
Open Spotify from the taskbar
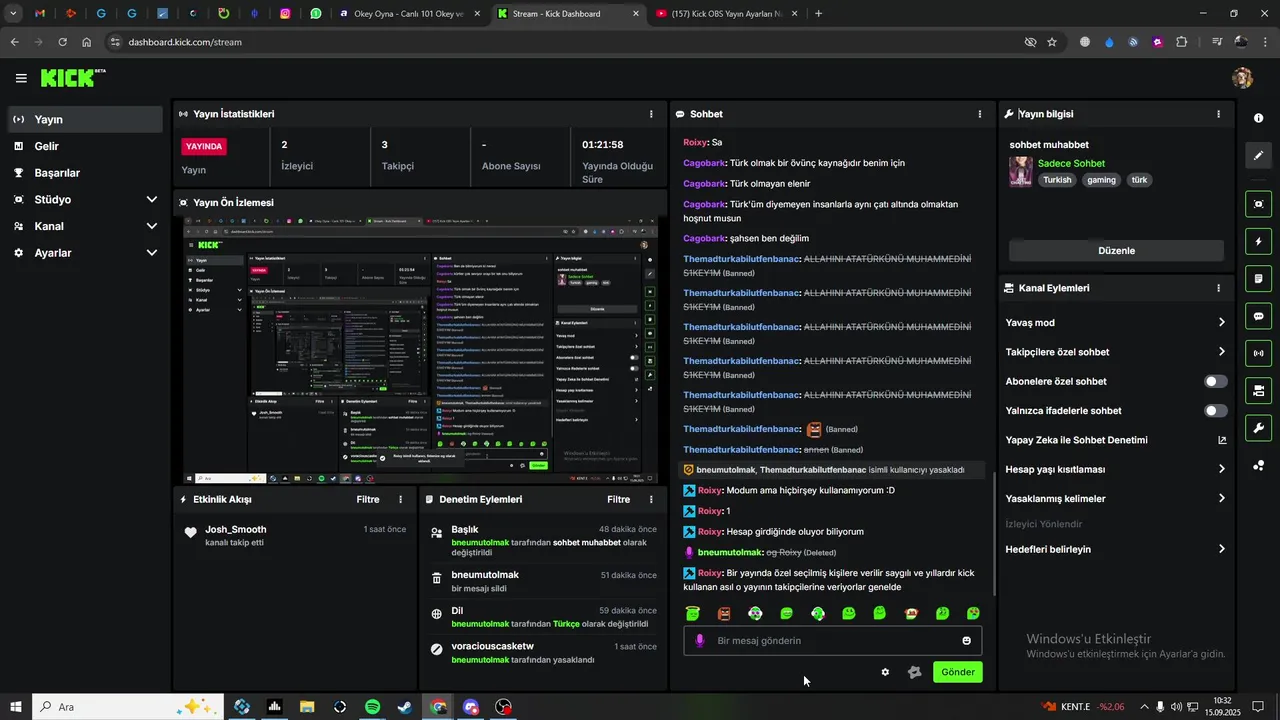tap(372, 707)
